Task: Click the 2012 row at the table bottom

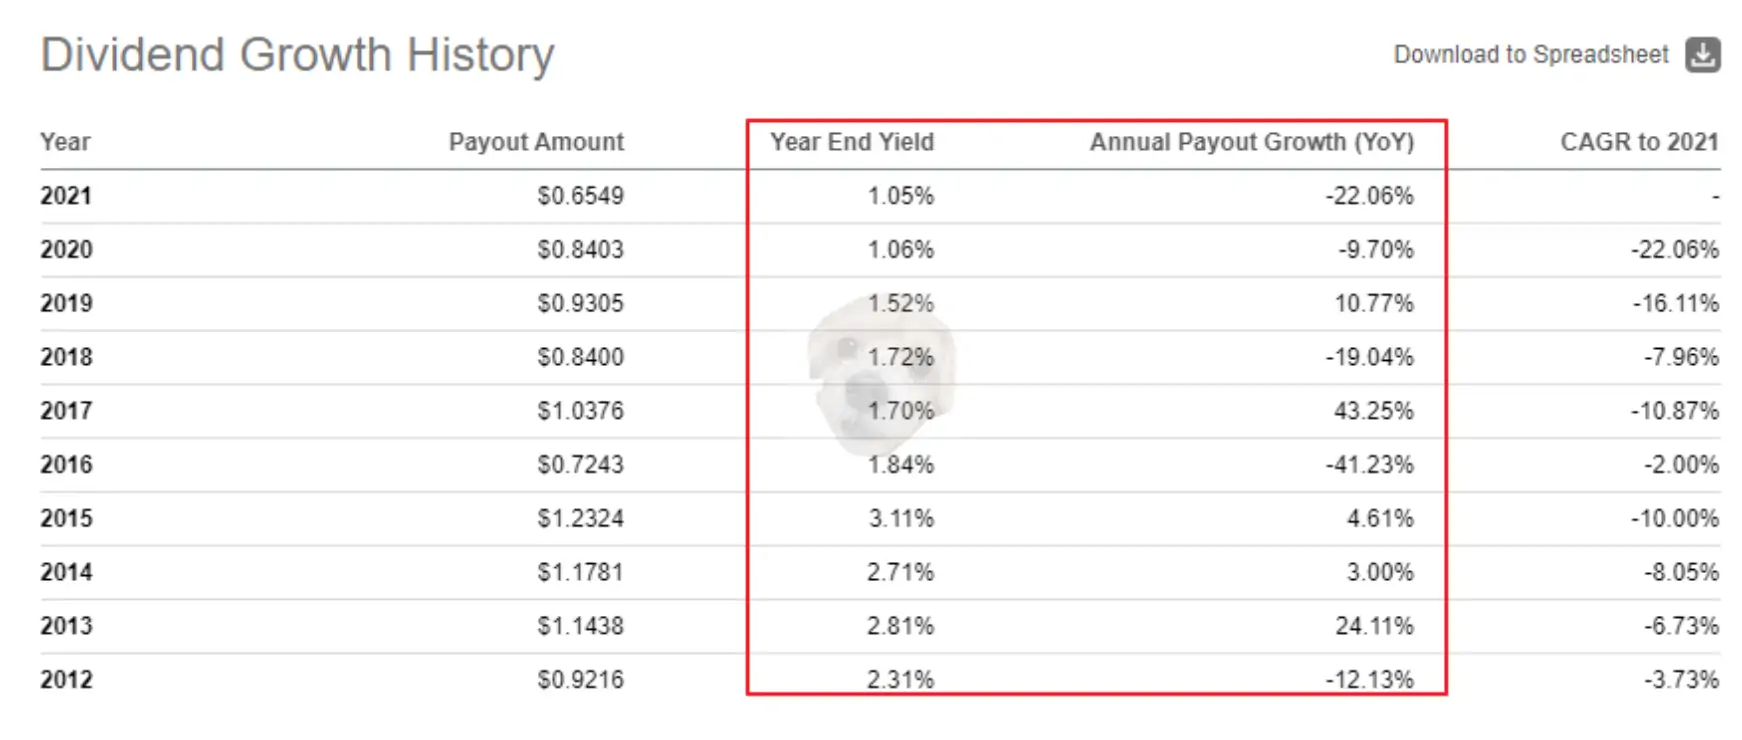Action: point(66,679)
